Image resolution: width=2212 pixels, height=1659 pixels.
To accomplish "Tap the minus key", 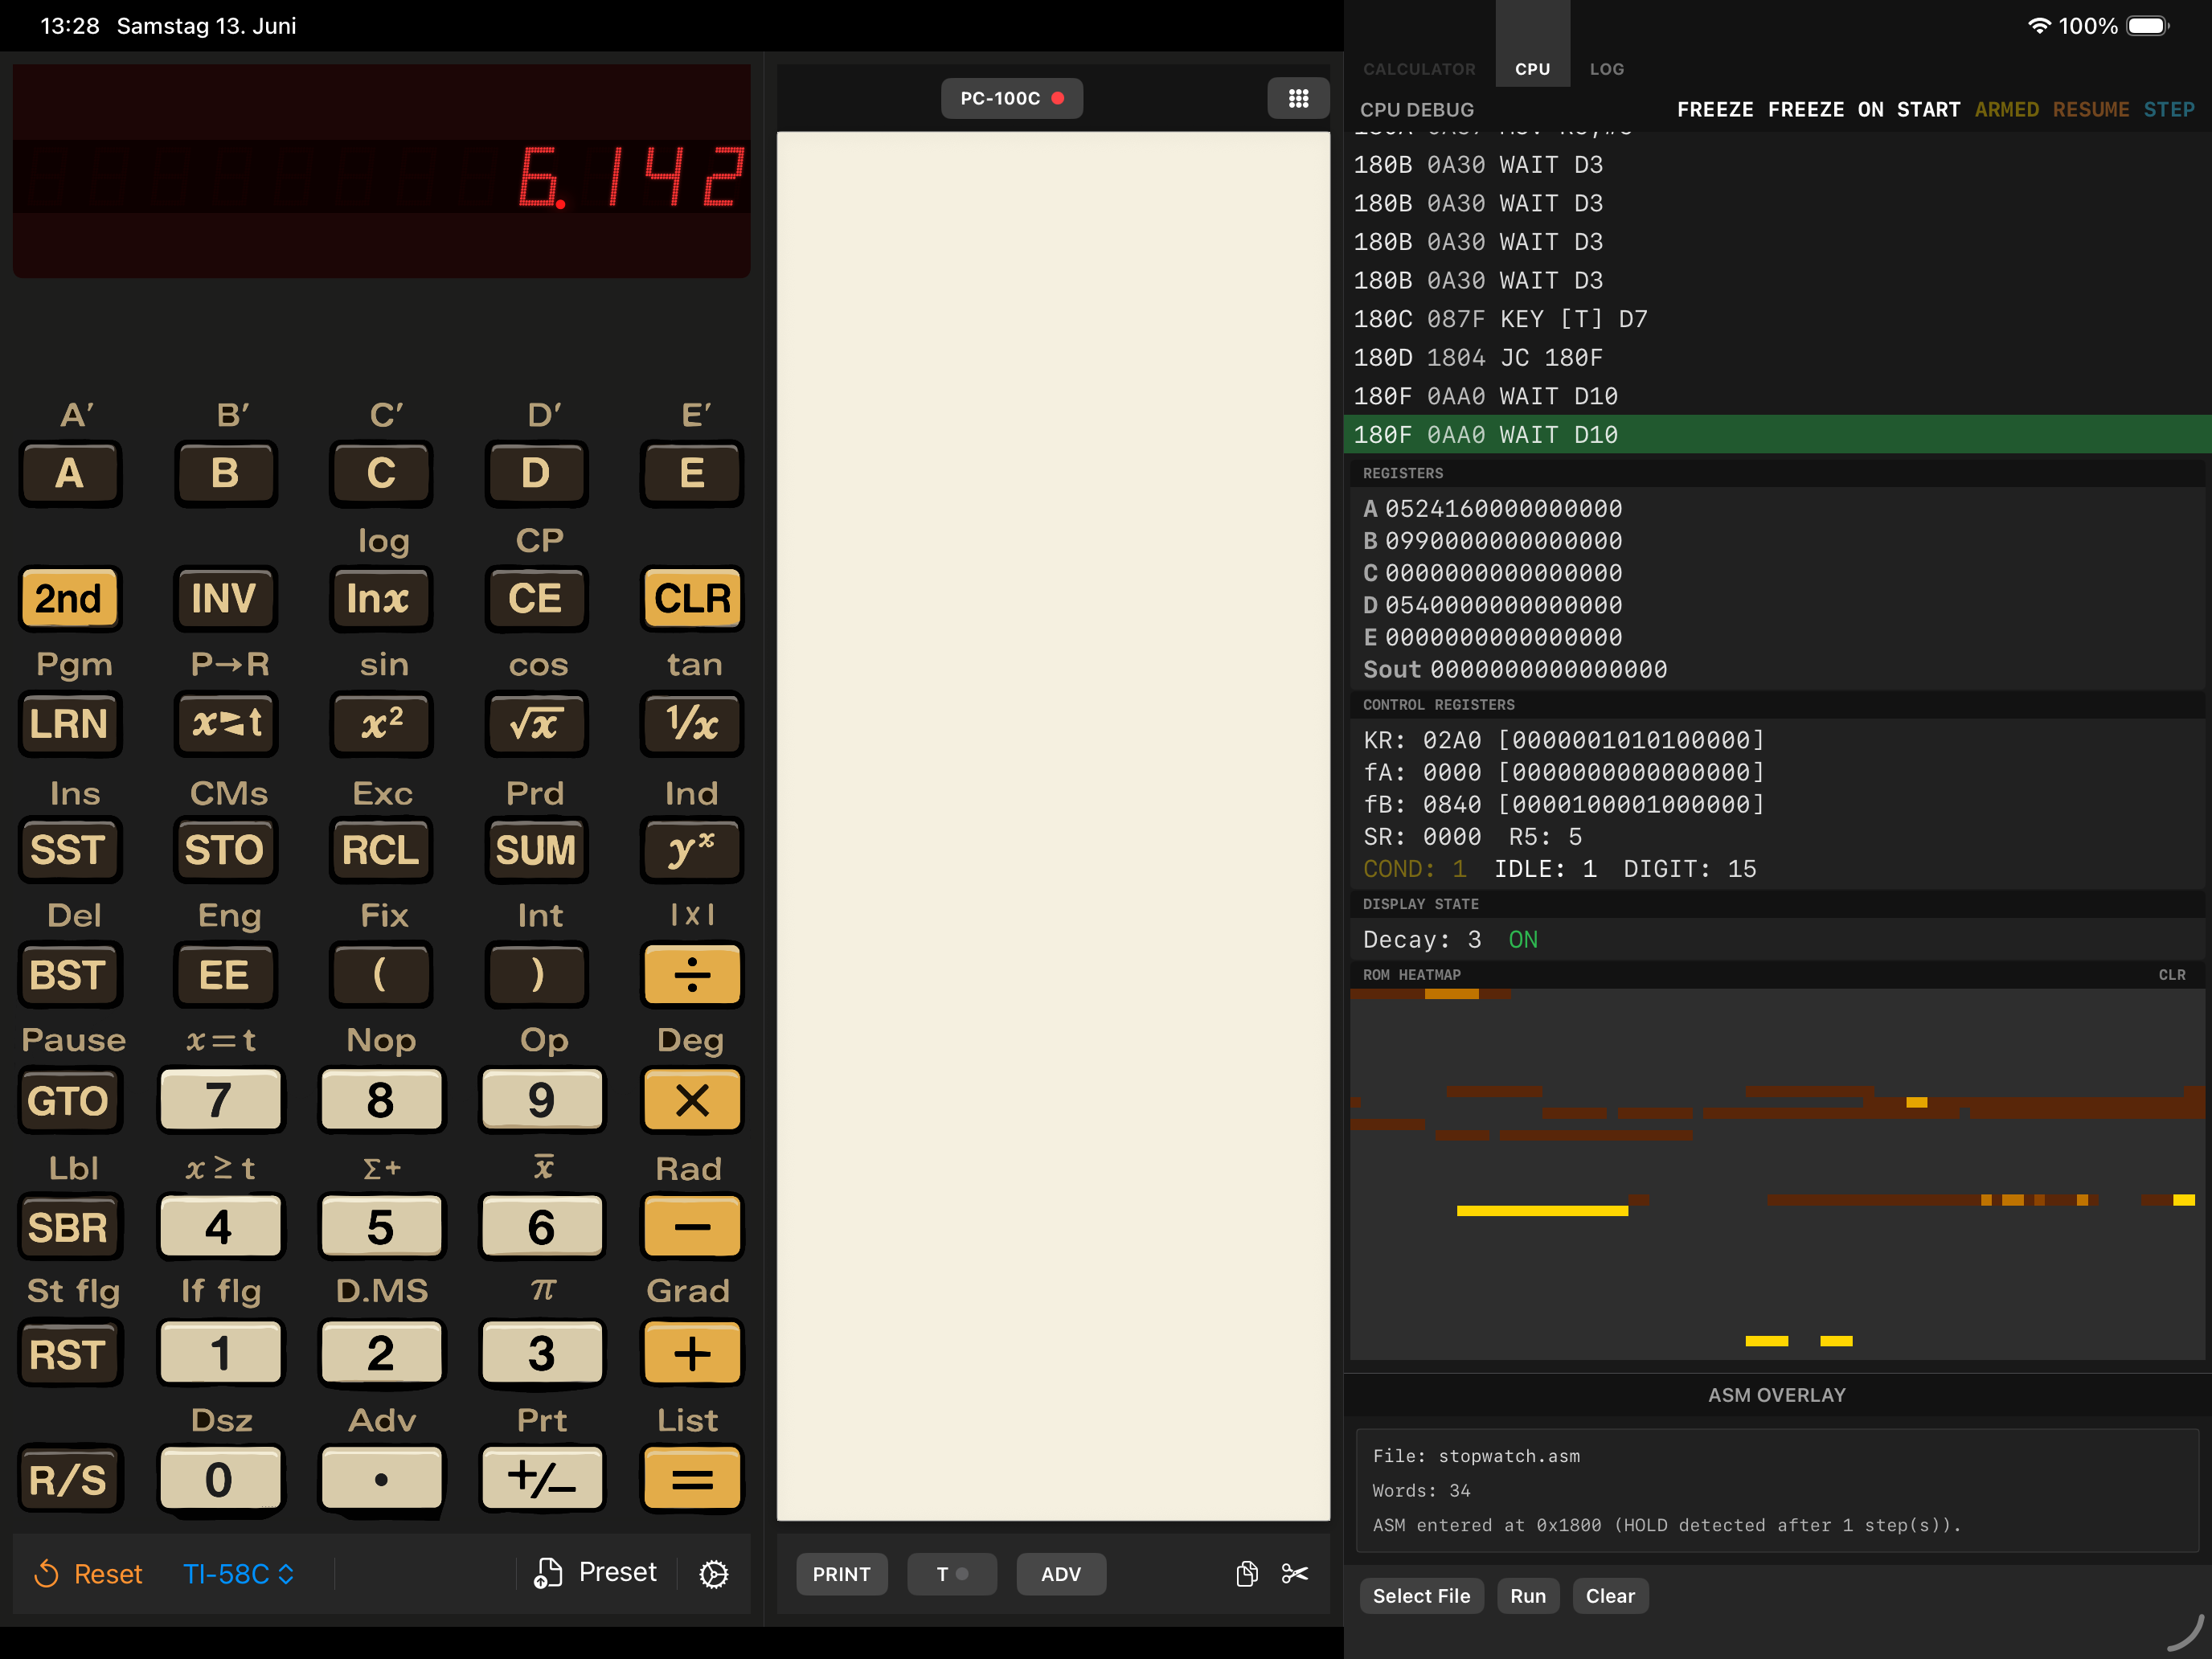I will pyautogui.click(x=692, y=1227).
